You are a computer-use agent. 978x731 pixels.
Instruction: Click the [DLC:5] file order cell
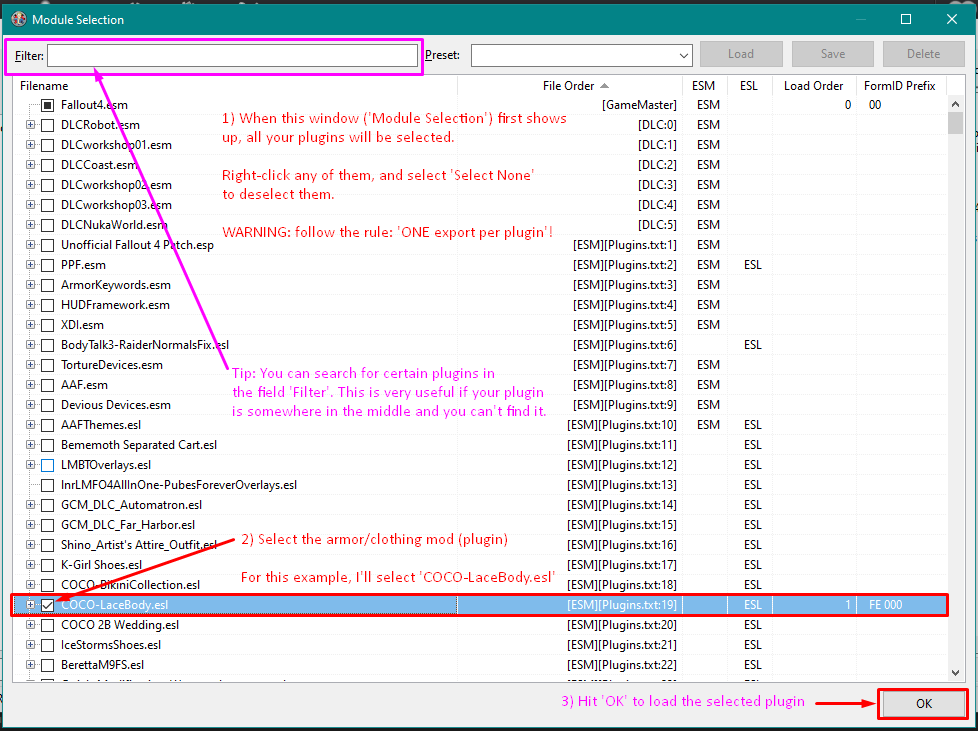tap(657, 225)
